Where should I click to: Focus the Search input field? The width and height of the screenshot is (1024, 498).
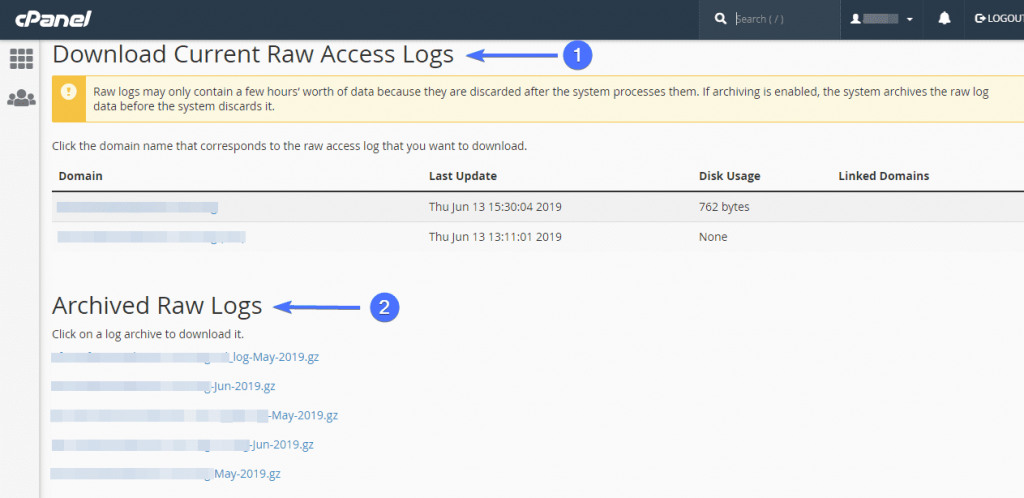tap(784, 19)
